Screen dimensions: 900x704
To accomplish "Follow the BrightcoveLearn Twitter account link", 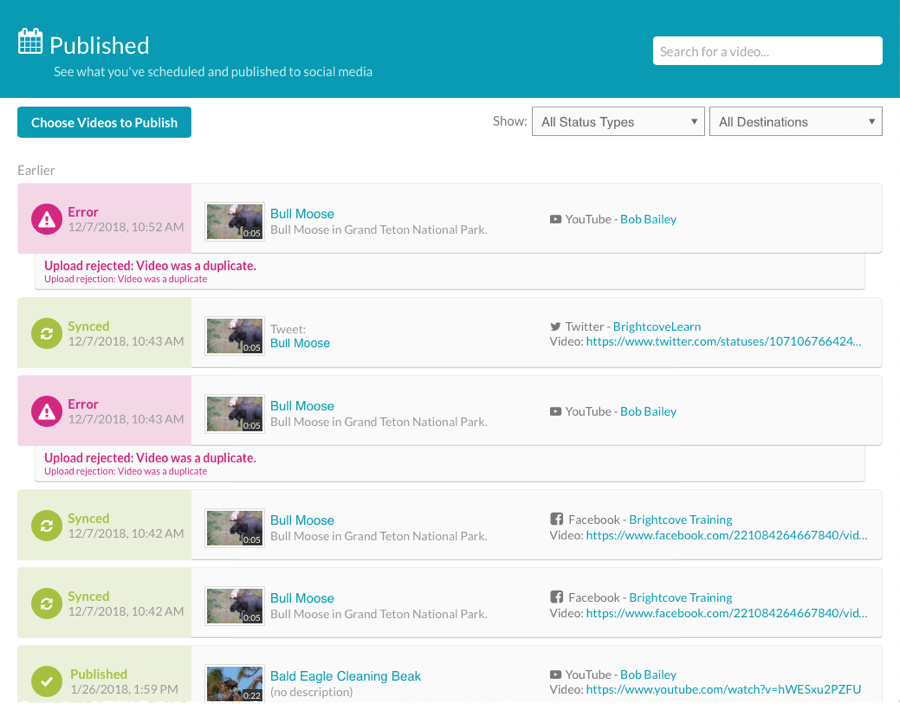I will (656, 326).
